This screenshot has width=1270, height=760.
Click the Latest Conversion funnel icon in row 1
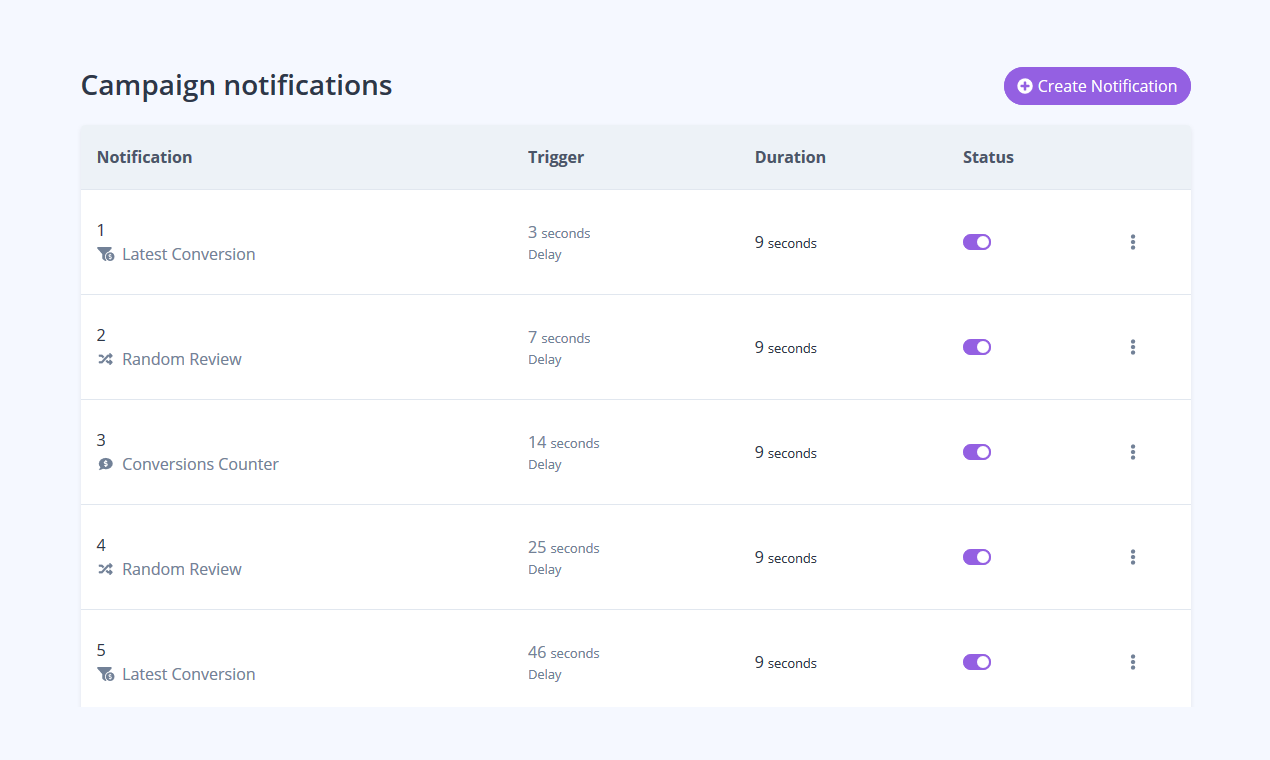105,255
